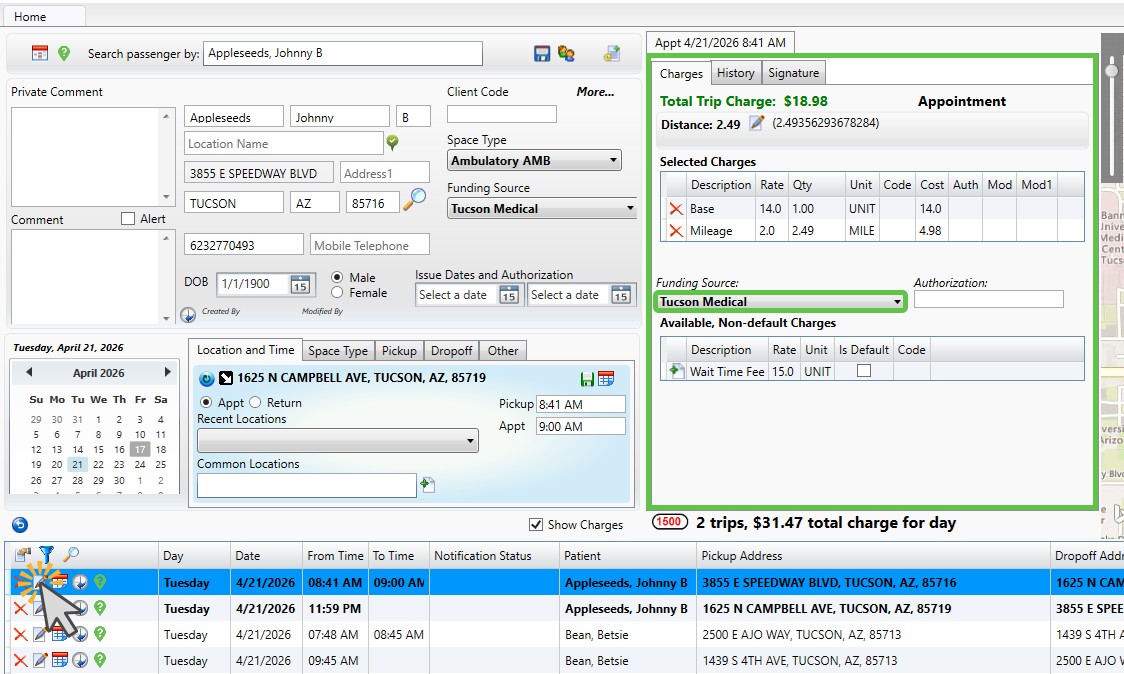Image resolution: width=1124 pixels, height=674 pixels.
Task: Open the Dropoff tab
Action: 451,351
